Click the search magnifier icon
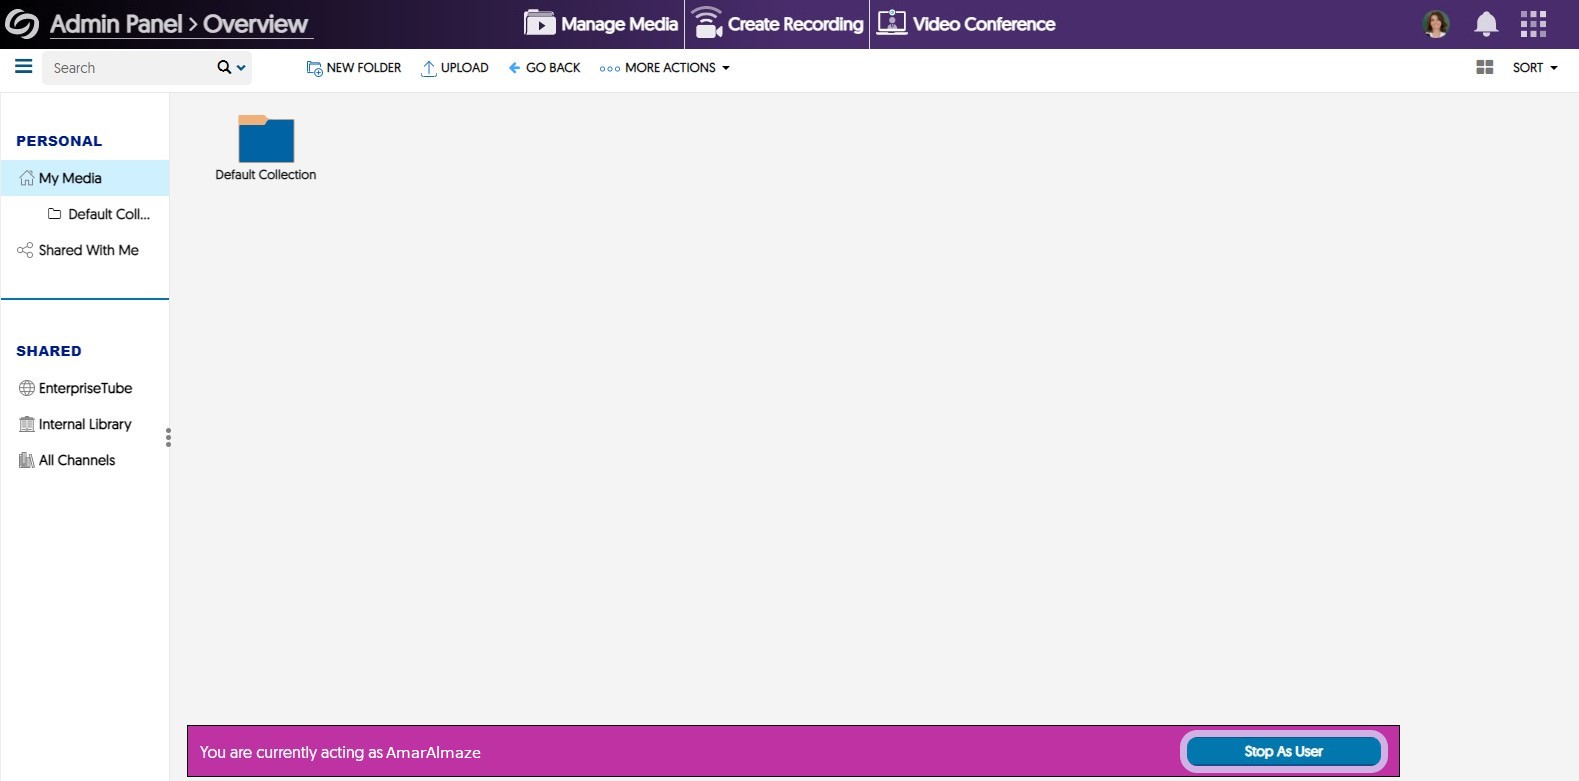 224,67
